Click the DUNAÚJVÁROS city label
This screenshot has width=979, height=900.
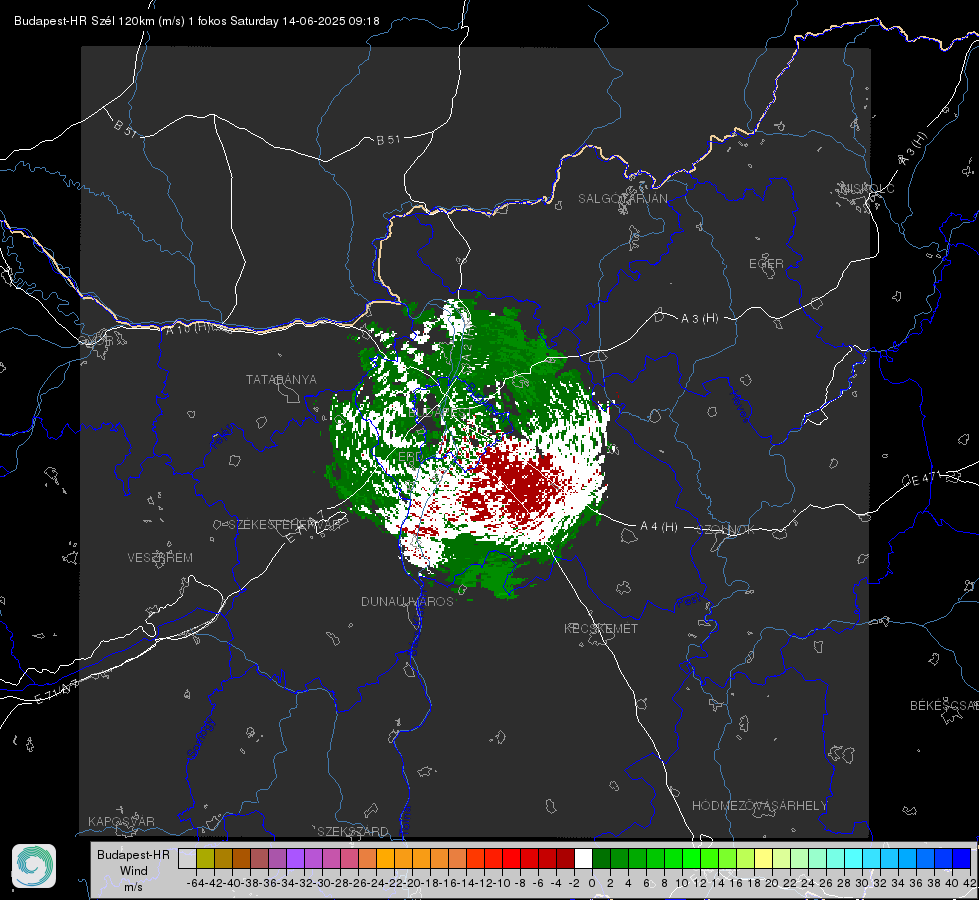coord(407,601)
